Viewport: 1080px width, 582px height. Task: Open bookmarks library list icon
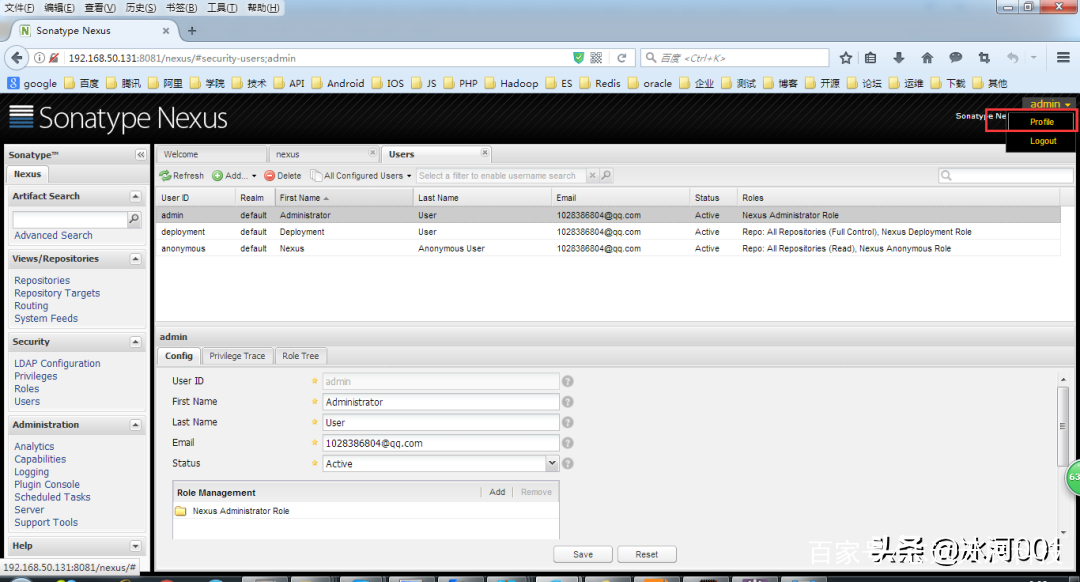871,58
